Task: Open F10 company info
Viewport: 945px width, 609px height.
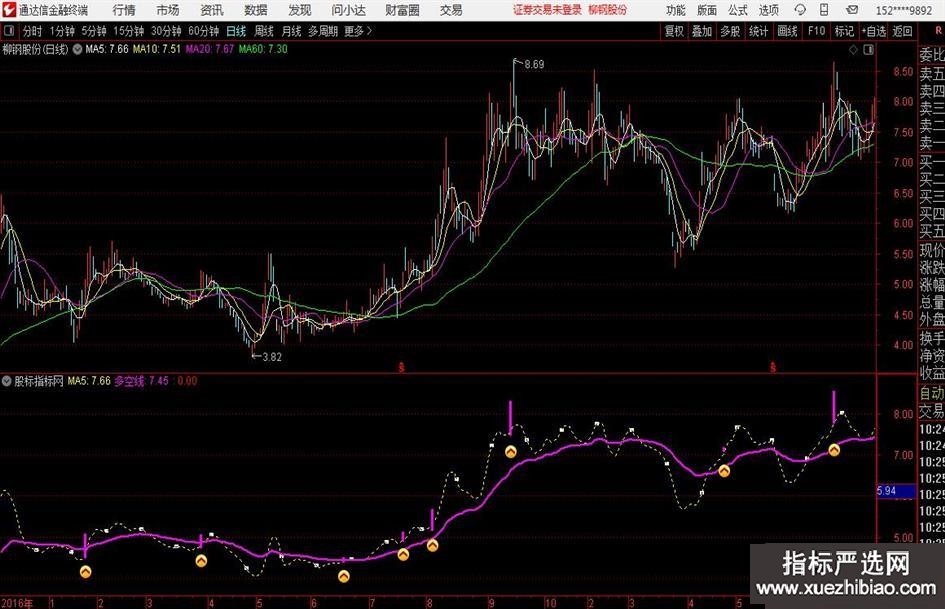Action: point(817,31)
